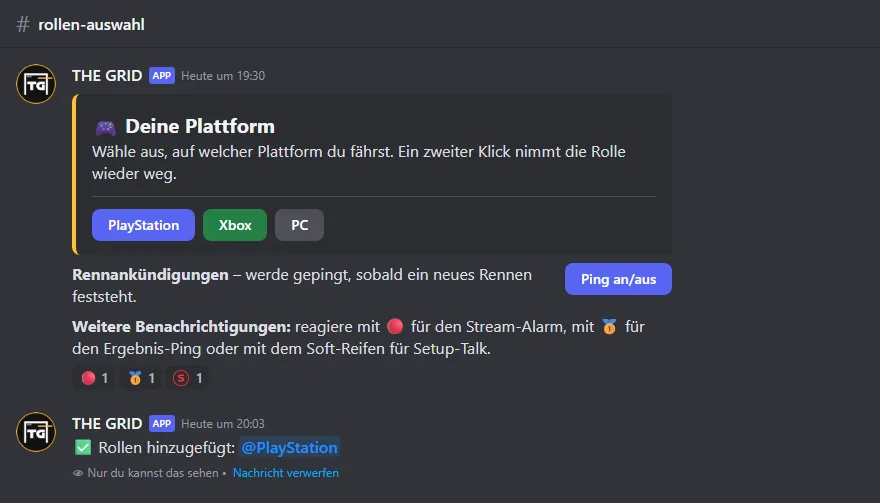The width and height of the screenshot is (880, 503).
Task: Click the PlayStation platform button
Action: [x=143, y=225]
